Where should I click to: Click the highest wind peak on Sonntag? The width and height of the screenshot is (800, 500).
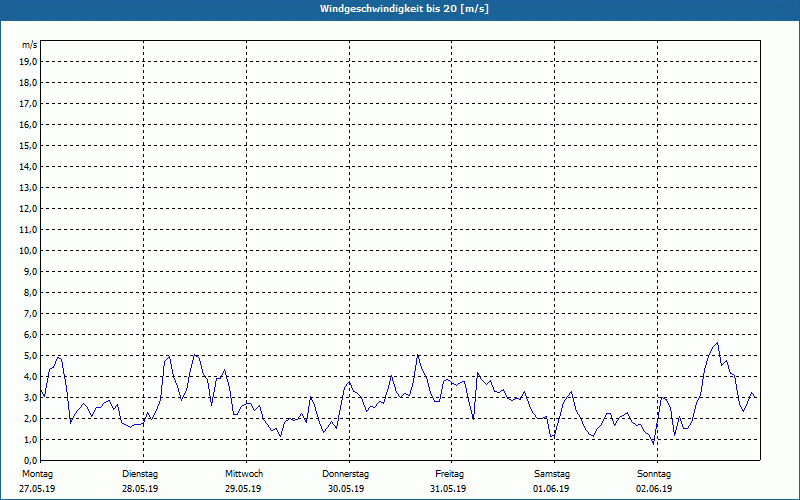pos(717,343)
